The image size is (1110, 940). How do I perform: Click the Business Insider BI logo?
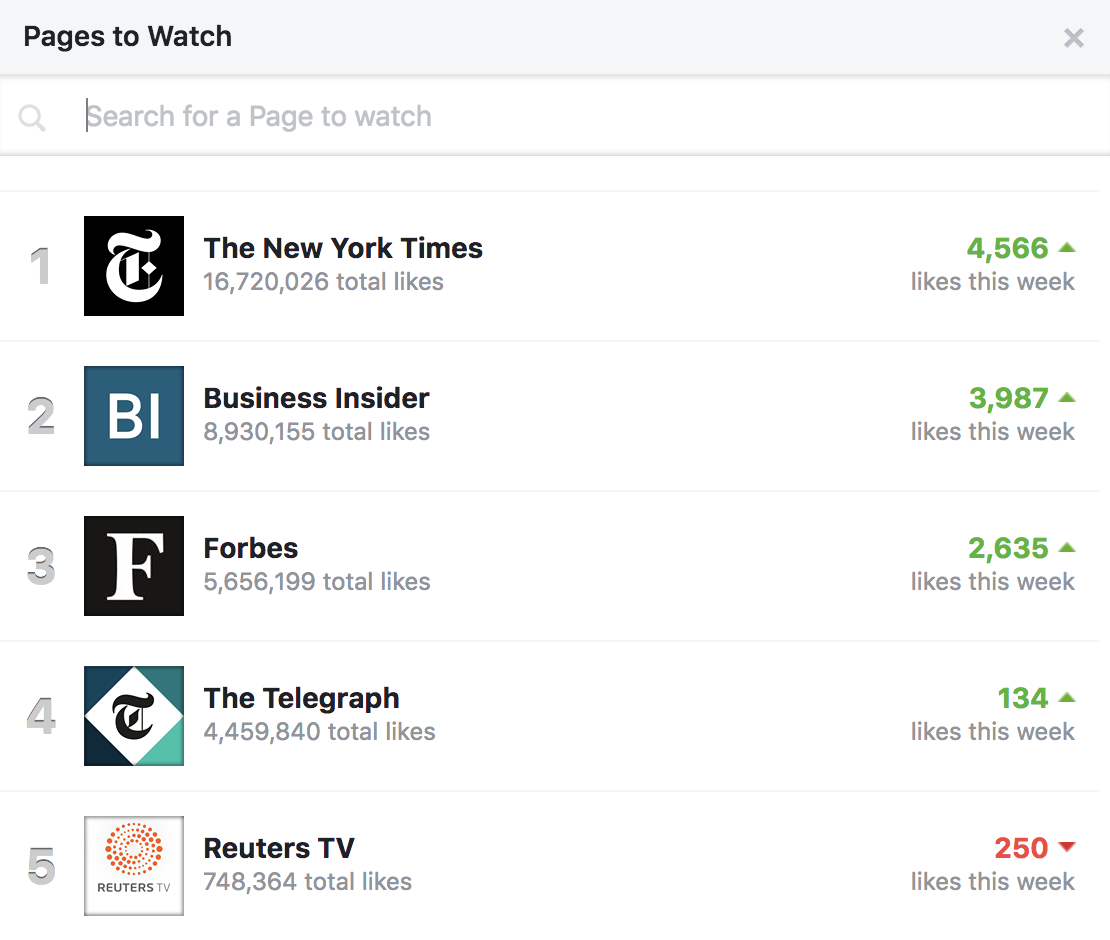pyautogui.click(x=134, y=416)
